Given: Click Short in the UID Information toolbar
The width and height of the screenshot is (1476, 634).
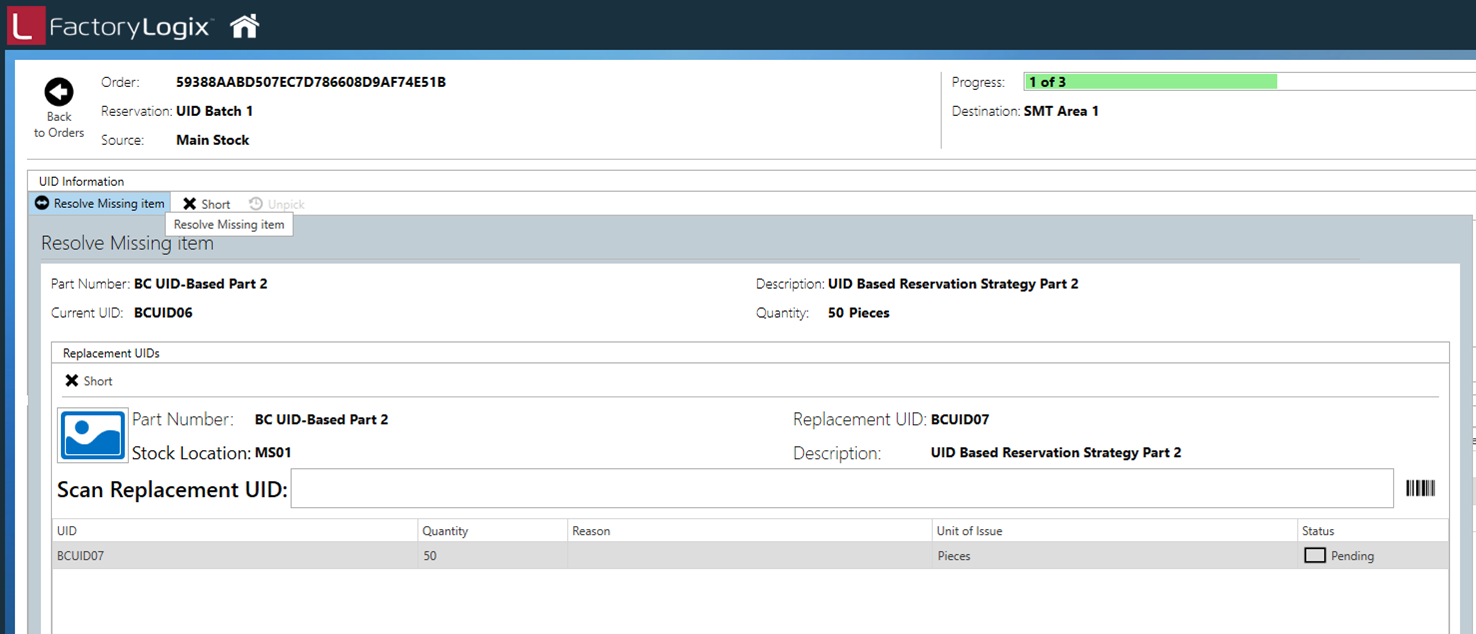Looking at the screenshot, I should (207, 204).
